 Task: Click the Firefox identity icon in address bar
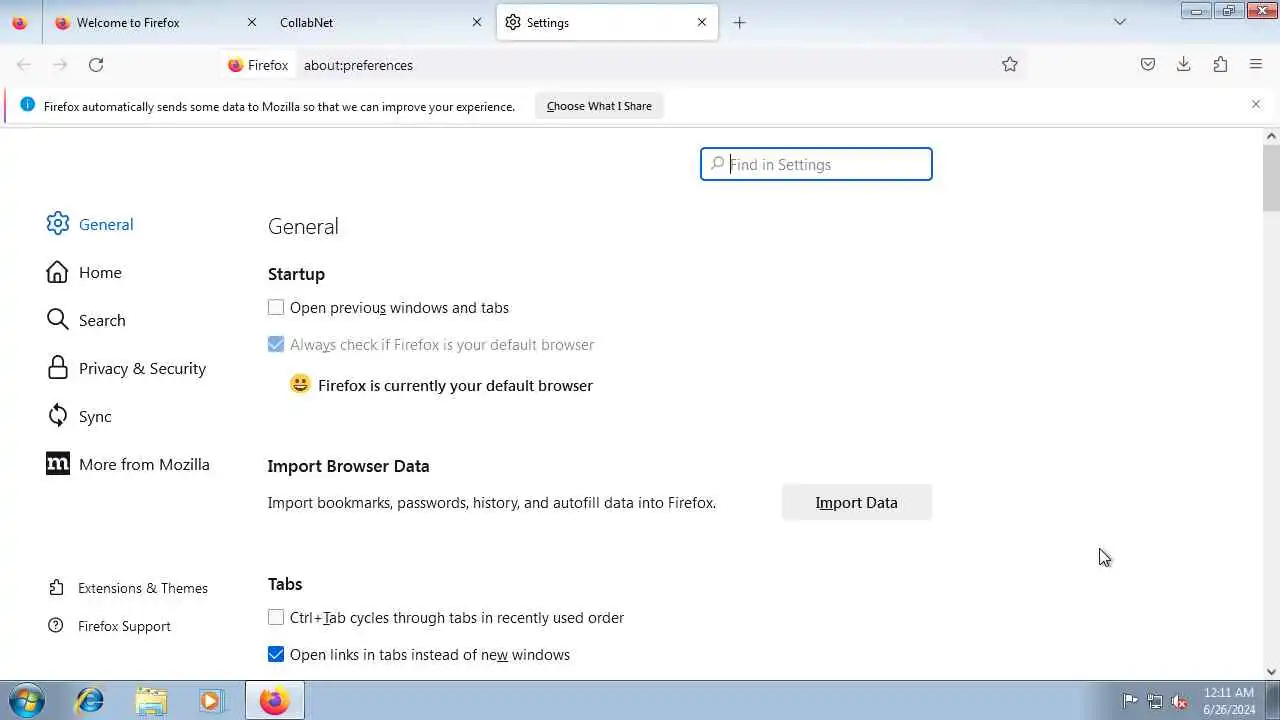pos(258,65)
